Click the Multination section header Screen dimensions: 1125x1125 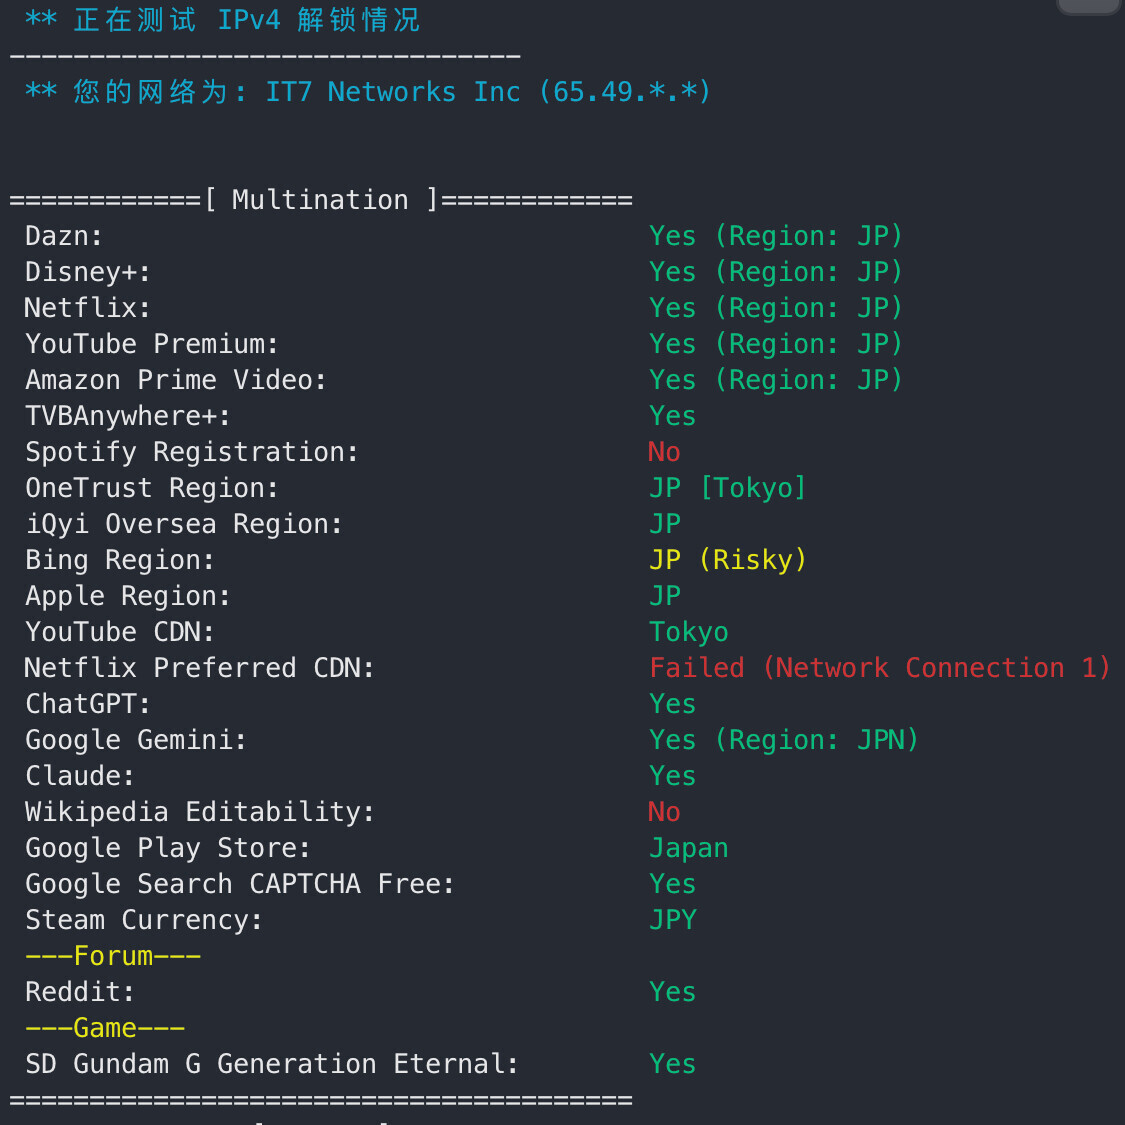pyautogui.click(x=321, y=199)
